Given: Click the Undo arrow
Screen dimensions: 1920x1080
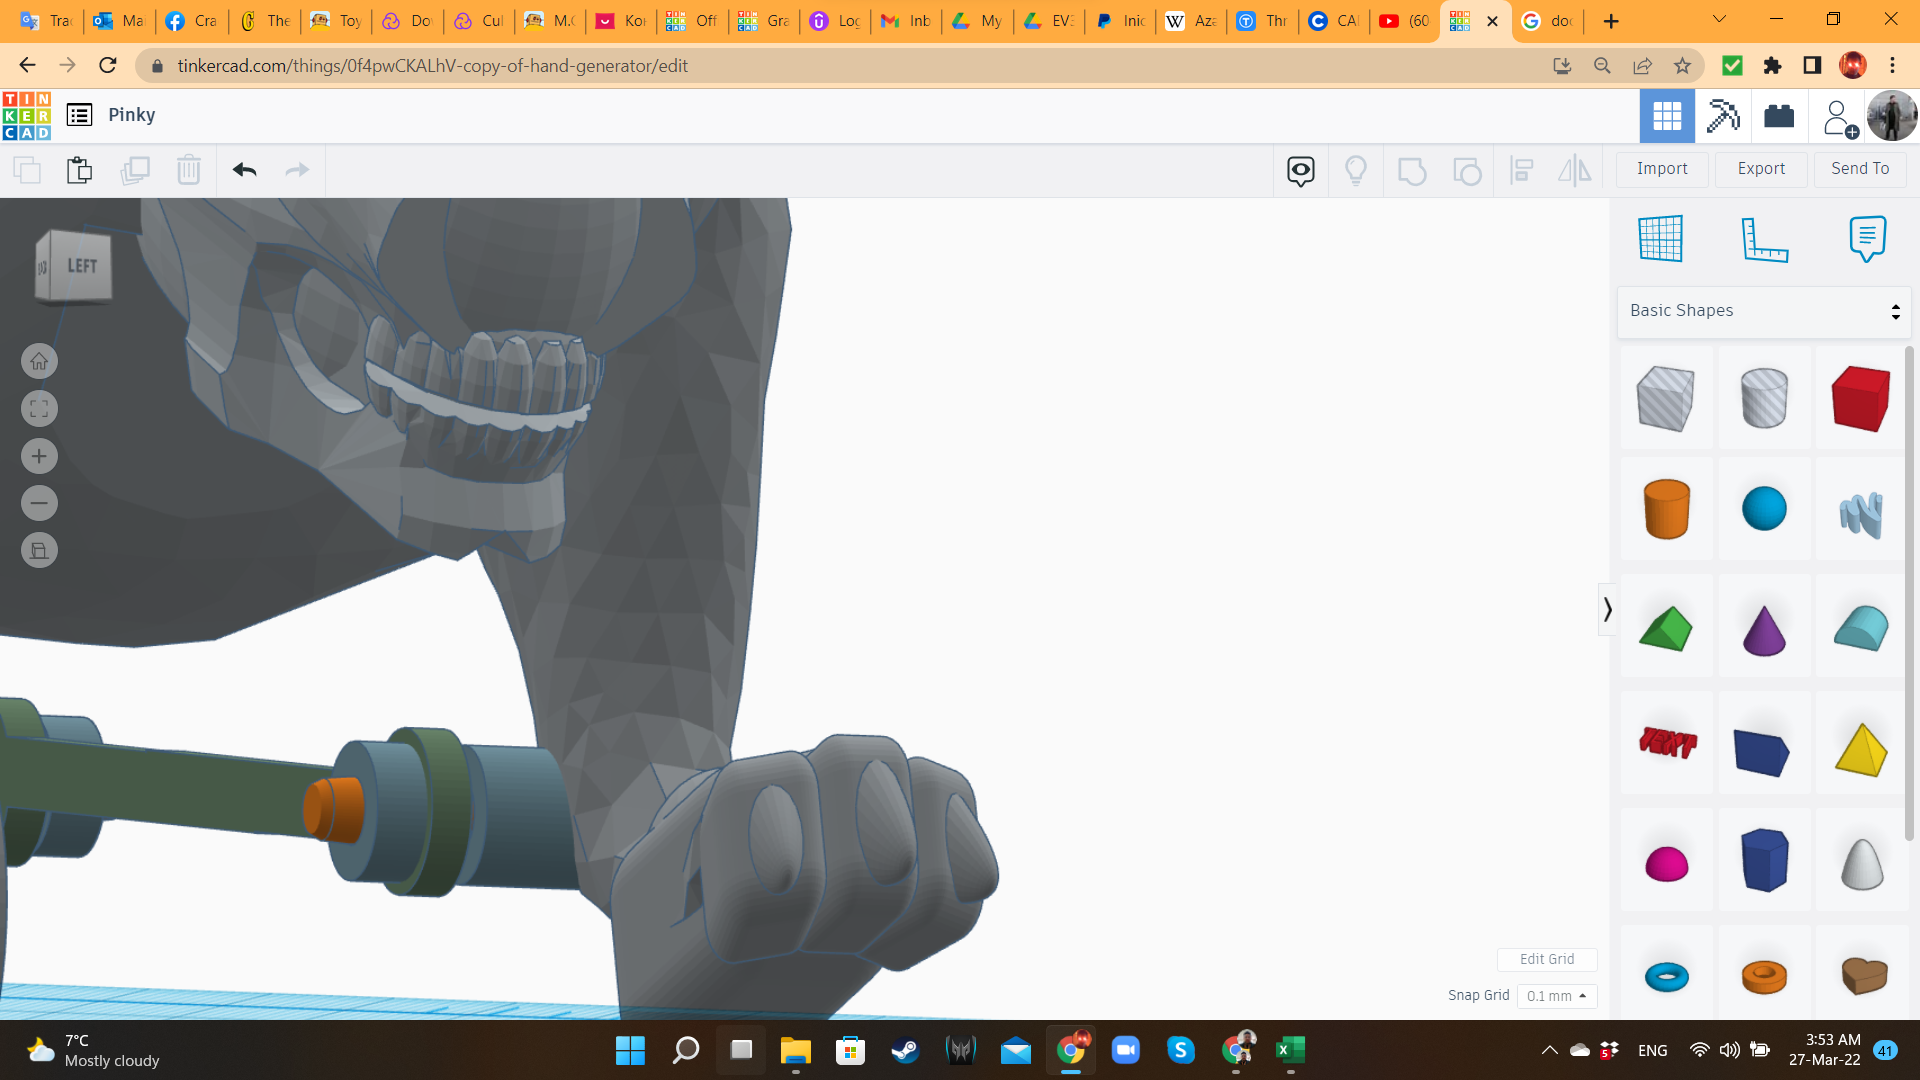Looking at the screenshot, I should click(245, 170).
